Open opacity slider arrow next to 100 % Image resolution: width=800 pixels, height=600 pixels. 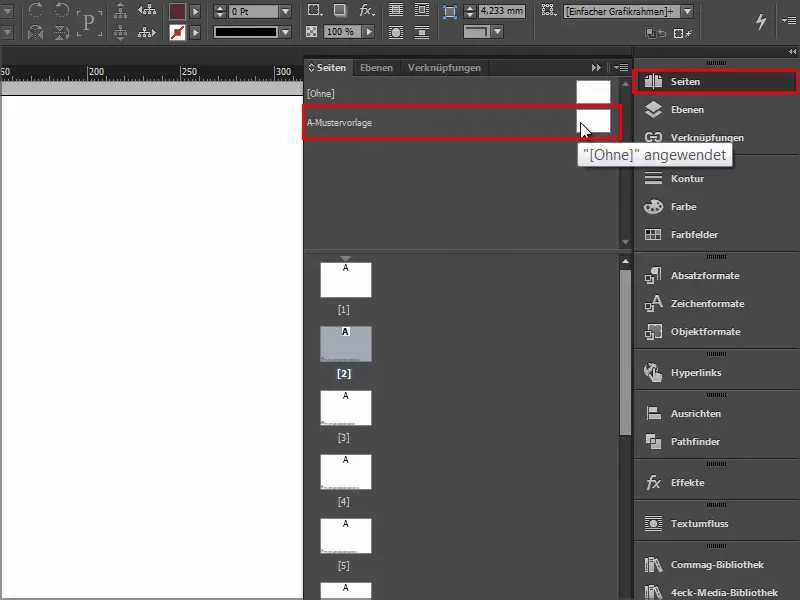369,32
